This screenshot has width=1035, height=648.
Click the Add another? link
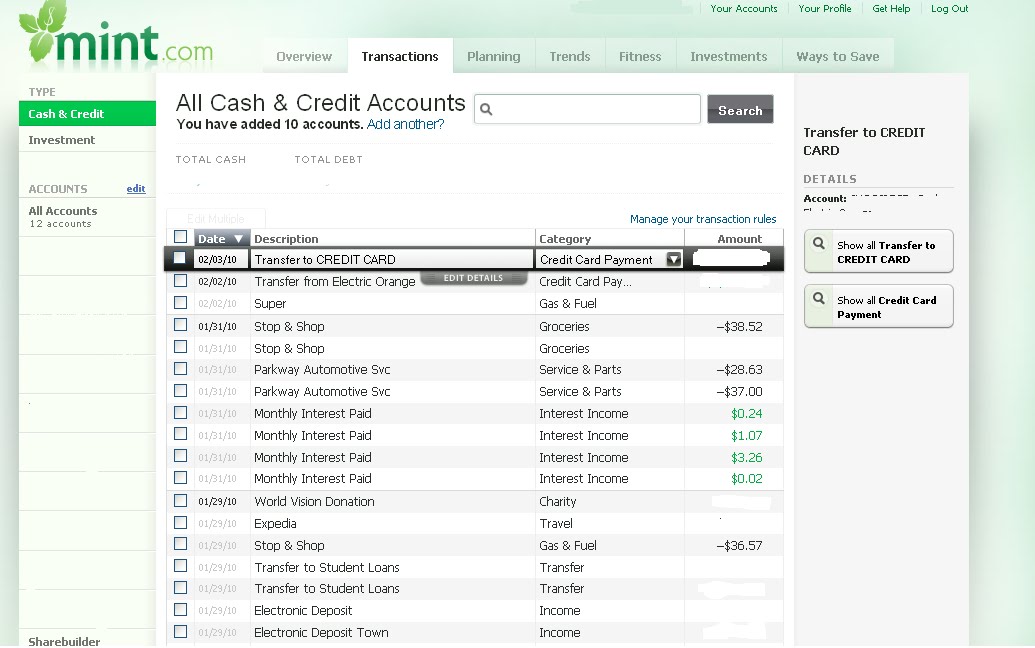click(x=405, y=124)
